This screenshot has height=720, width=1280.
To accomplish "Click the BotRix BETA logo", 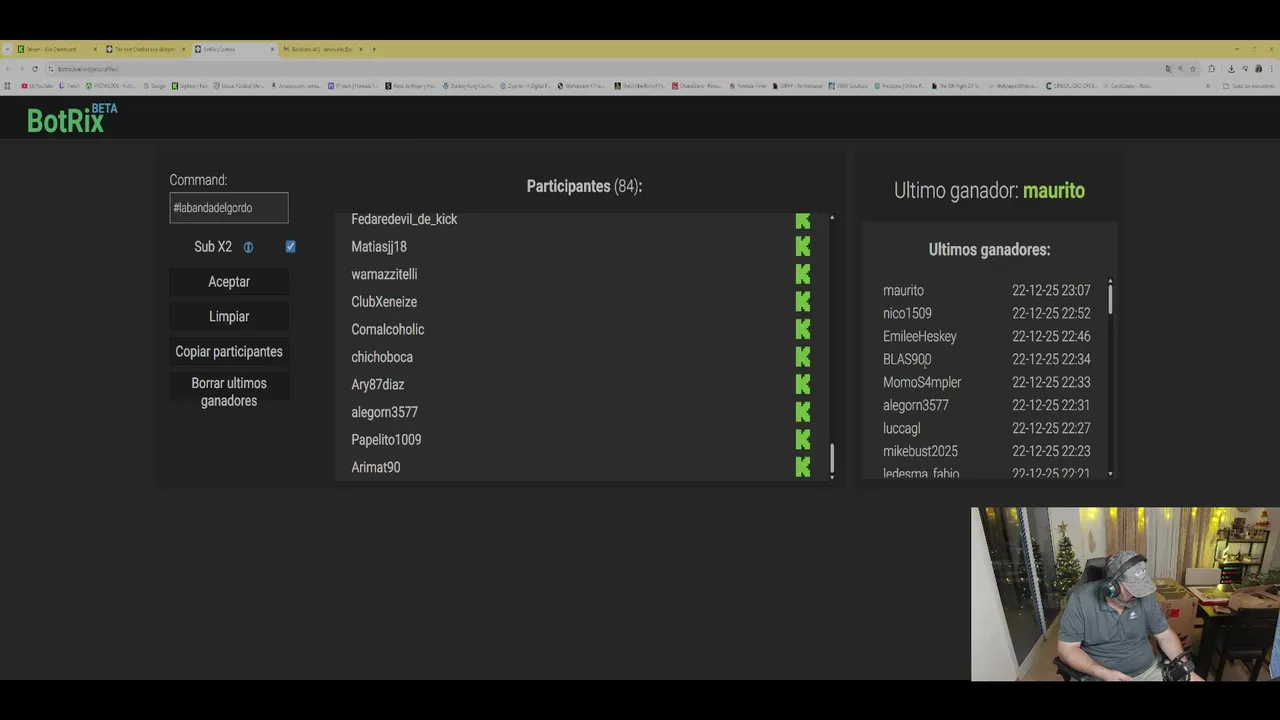I will 72,119.
